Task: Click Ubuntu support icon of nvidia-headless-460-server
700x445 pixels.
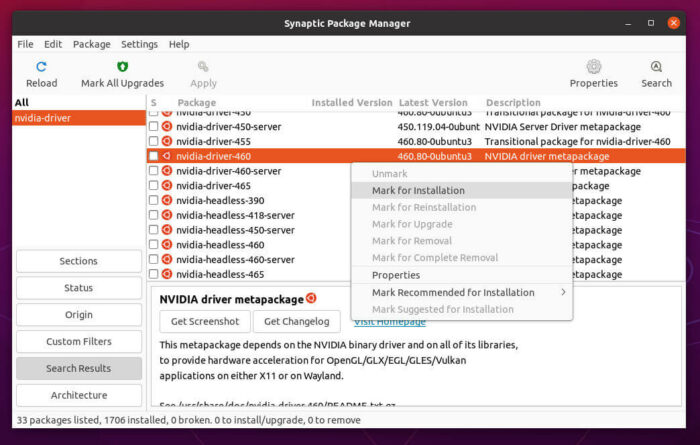Action: click(167, 259)
